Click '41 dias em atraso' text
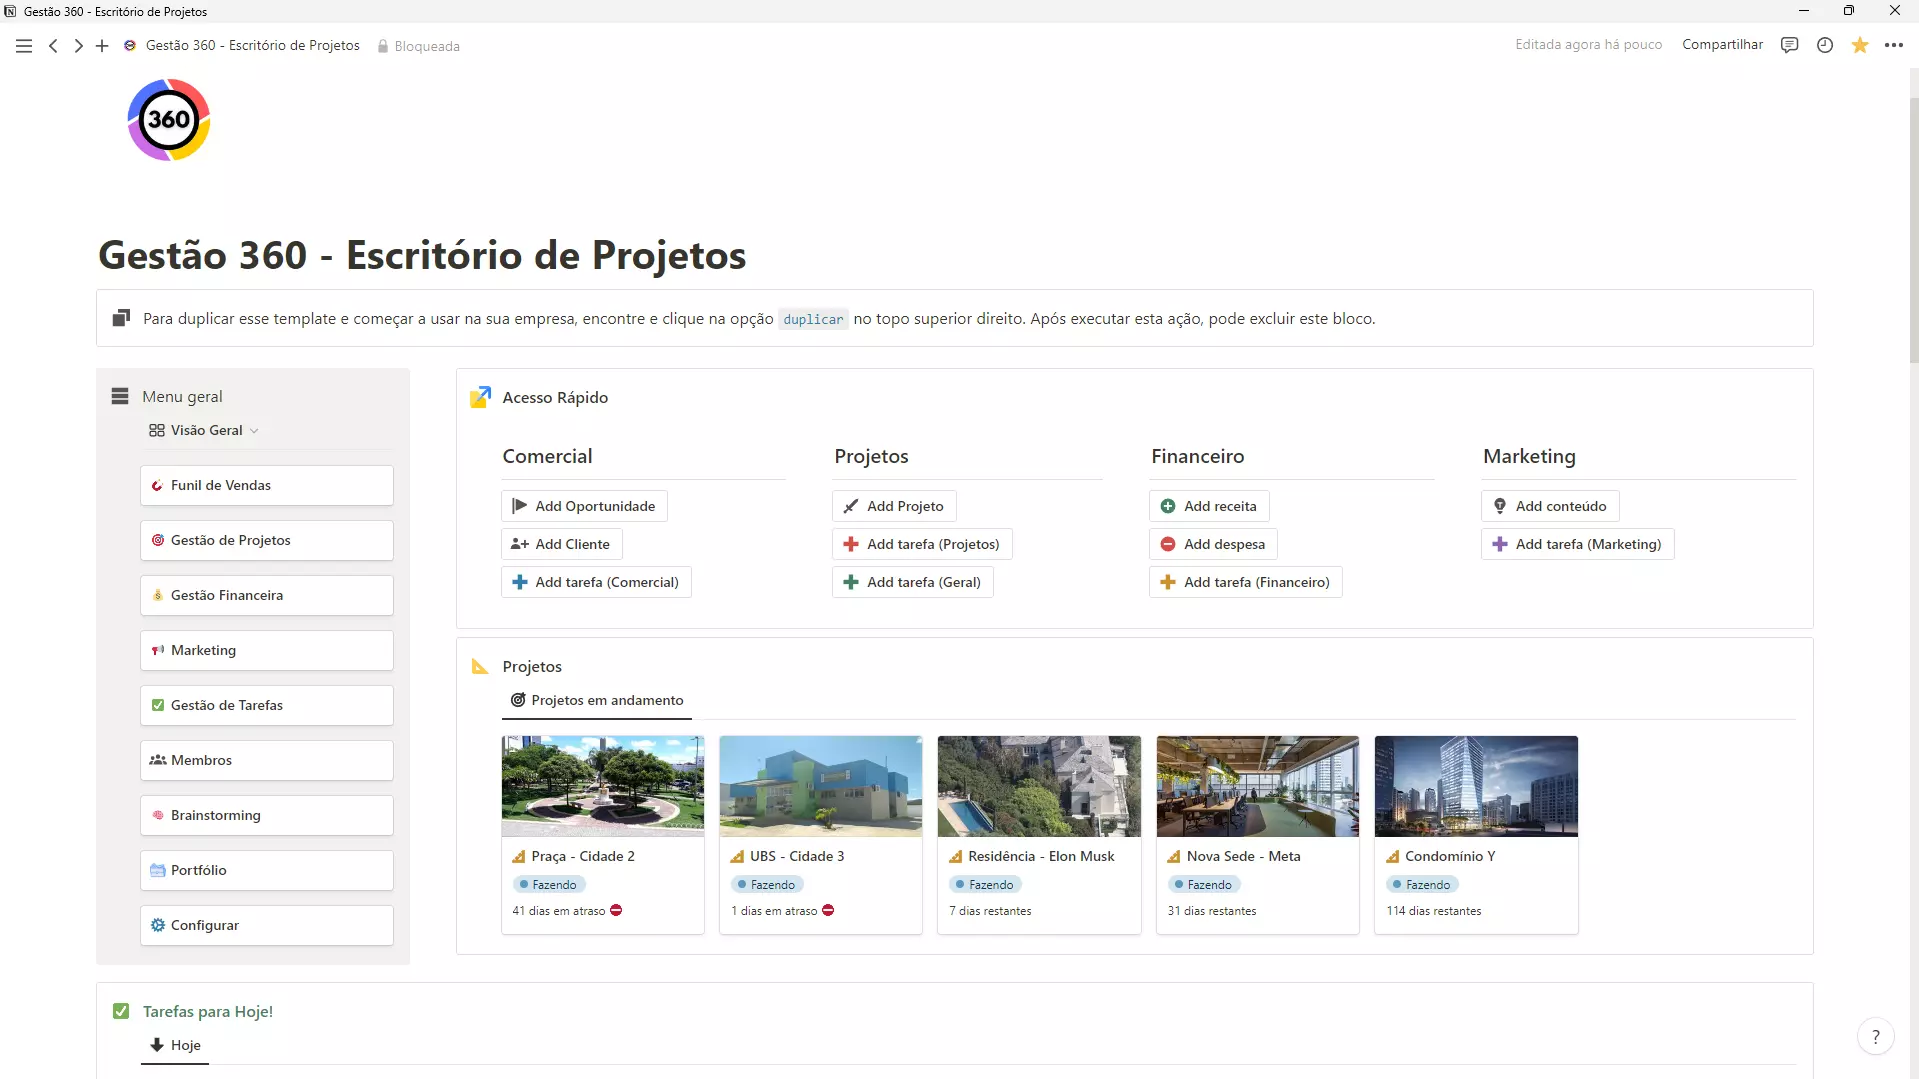Image resolution: width=1919 pixels, height=1079 pixels. point(558,911)
